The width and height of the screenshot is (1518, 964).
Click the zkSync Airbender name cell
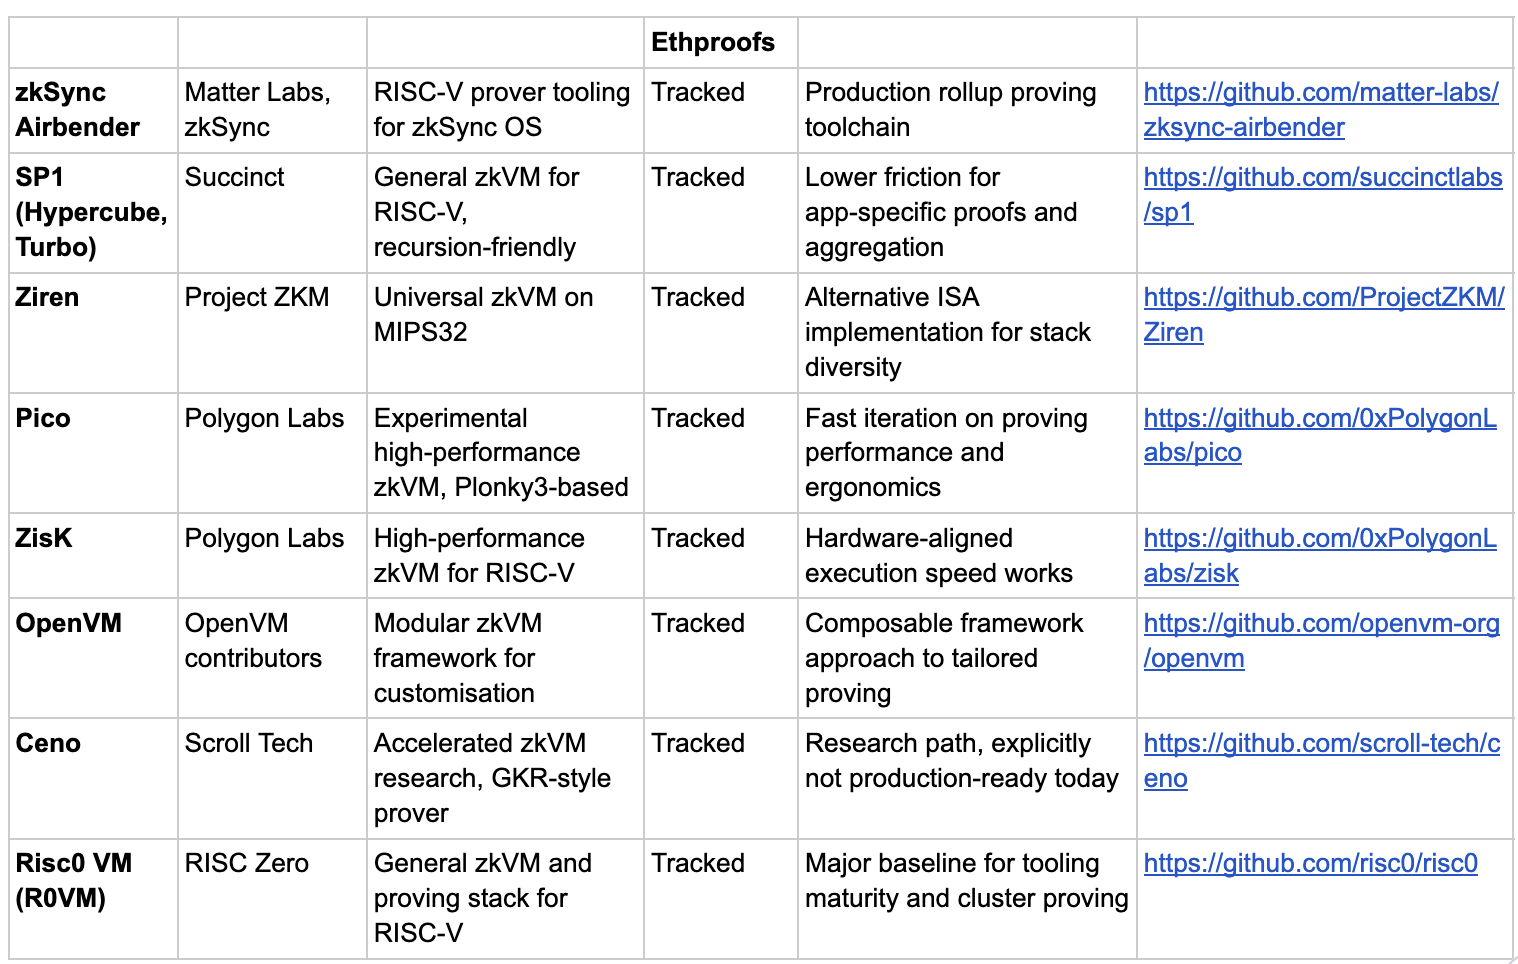(94, 110)
